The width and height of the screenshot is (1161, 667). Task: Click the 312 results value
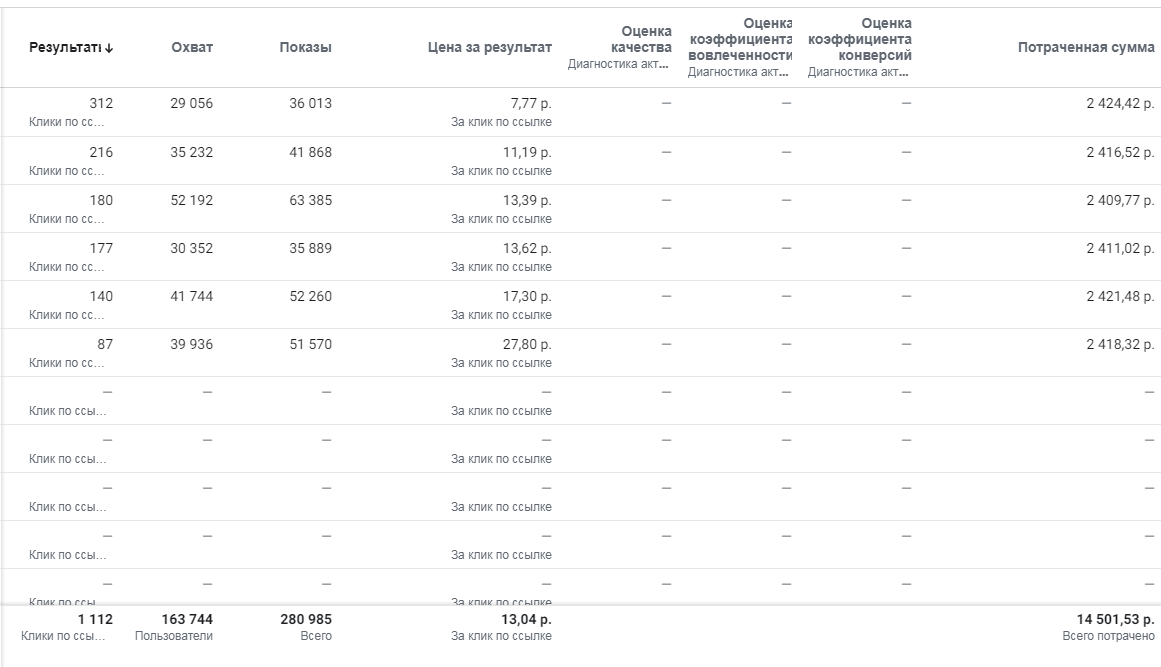(x=101, y=103)
